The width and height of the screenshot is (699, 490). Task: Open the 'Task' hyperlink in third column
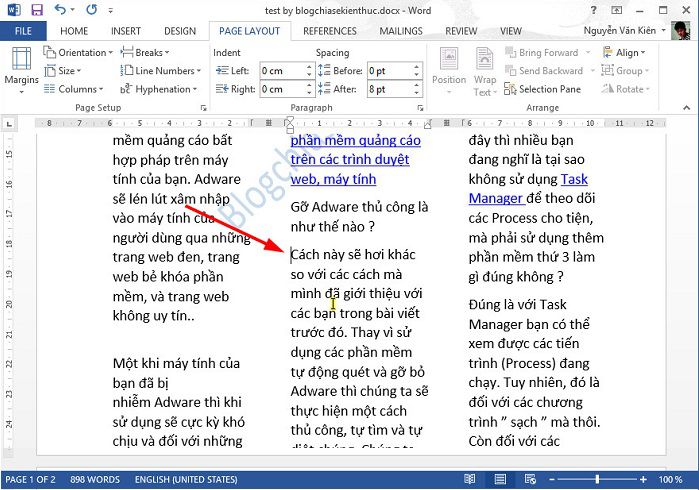pyautogui.click(x=574, y=179)
